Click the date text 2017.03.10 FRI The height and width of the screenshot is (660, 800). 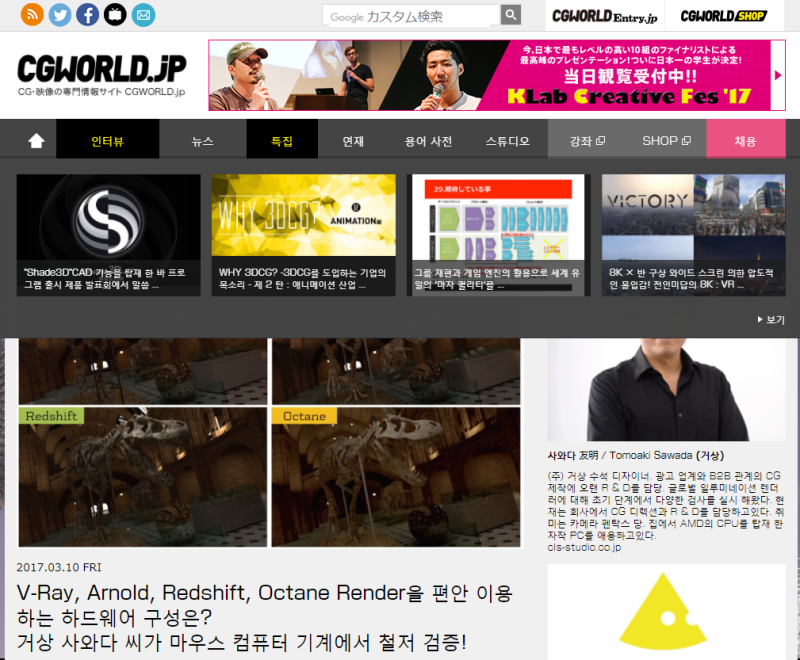(x=59, y=567)
